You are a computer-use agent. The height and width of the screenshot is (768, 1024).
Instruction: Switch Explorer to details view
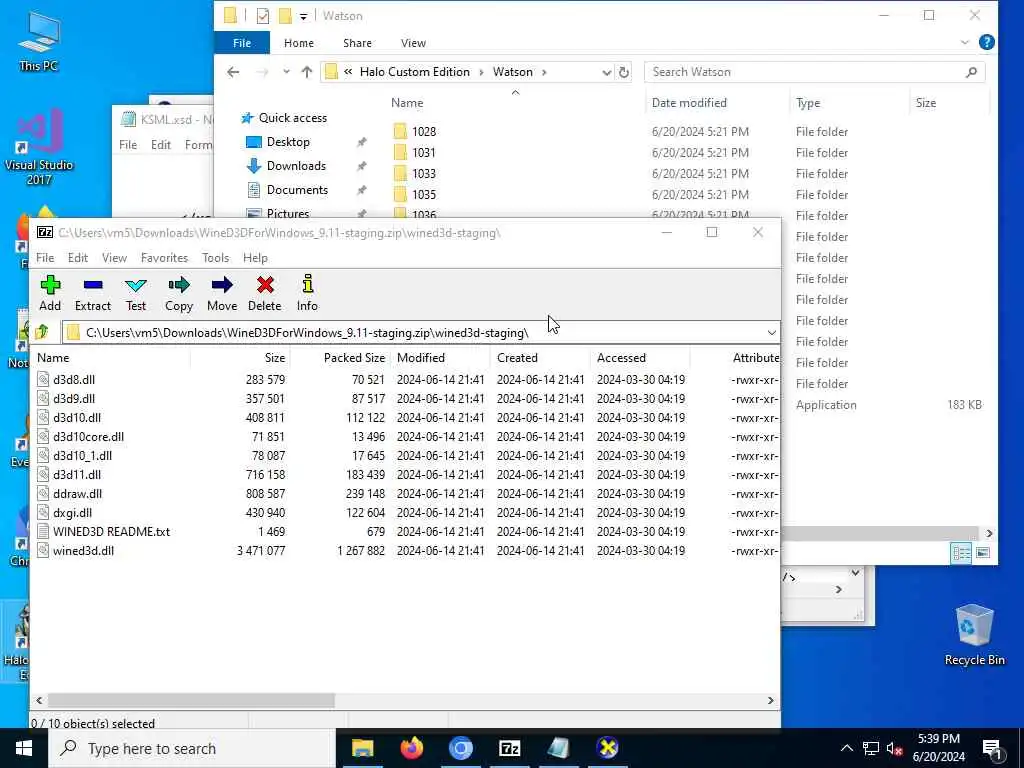click(x=961, y=553)
